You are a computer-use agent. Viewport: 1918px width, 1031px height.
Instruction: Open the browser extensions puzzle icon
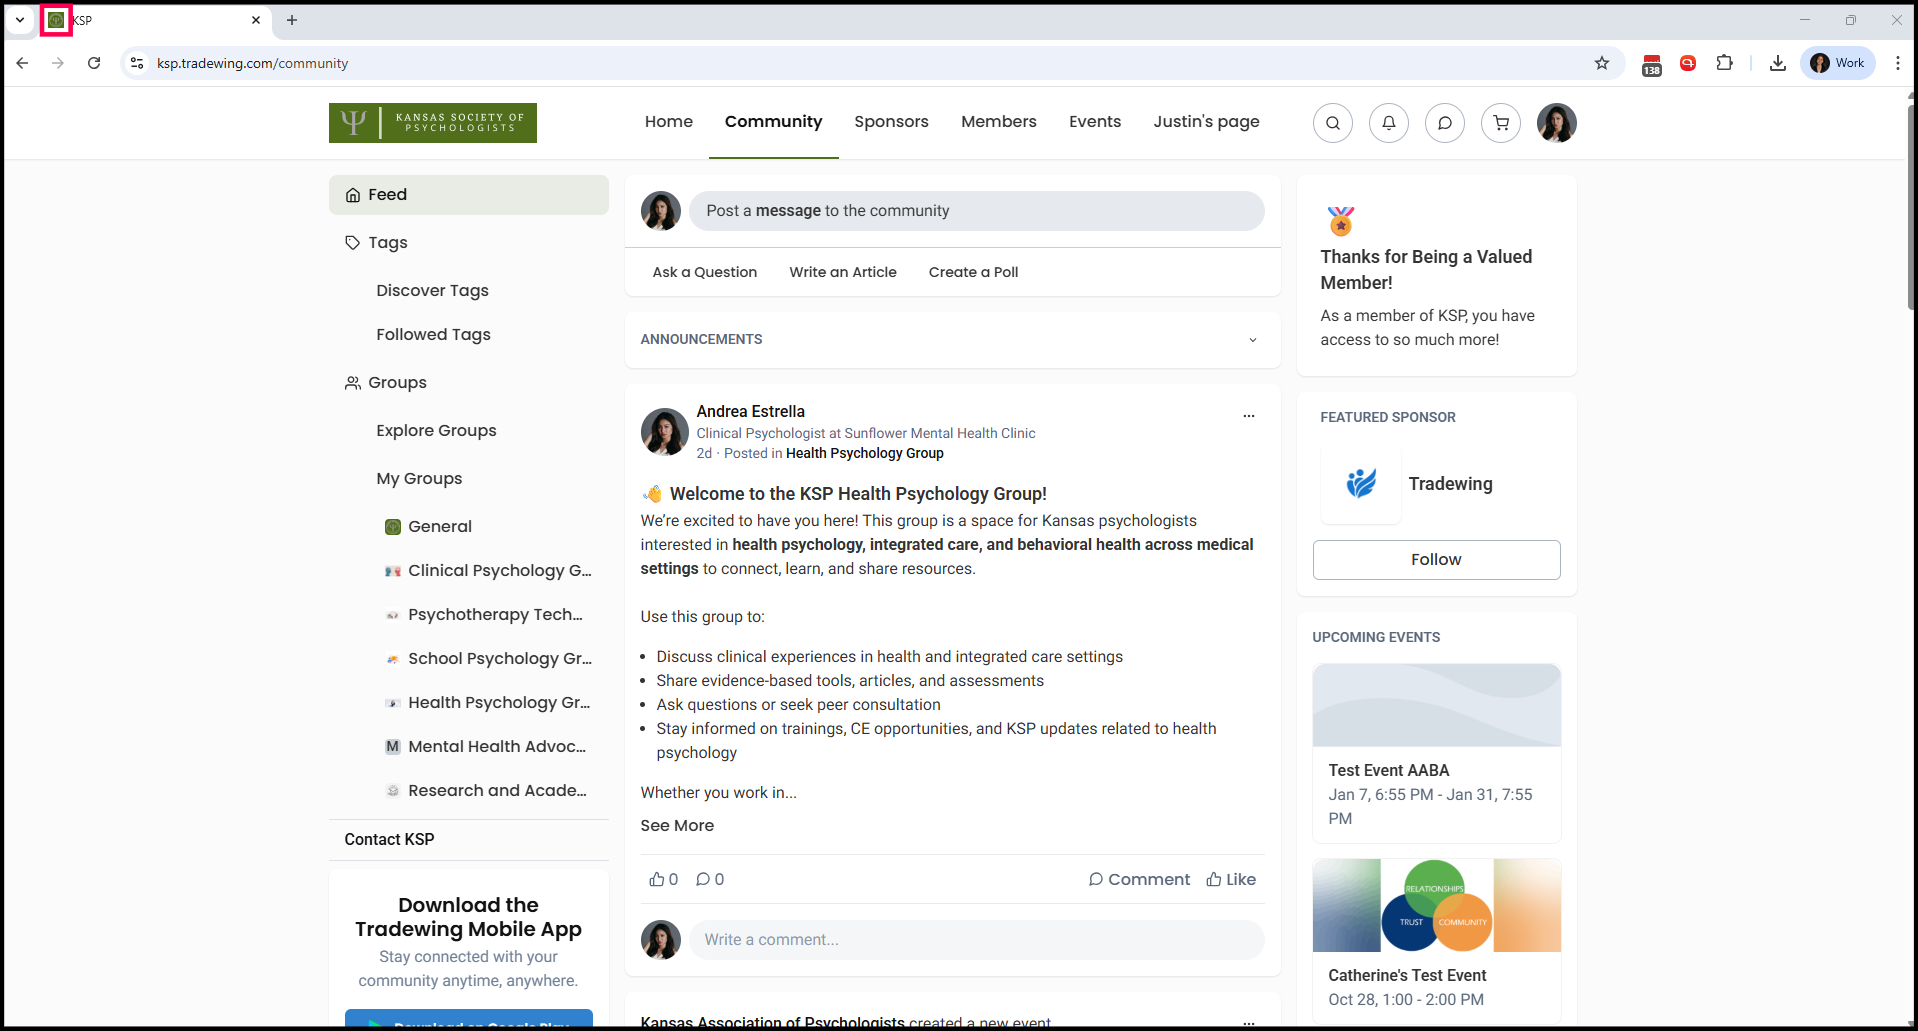coord(1724,63)
